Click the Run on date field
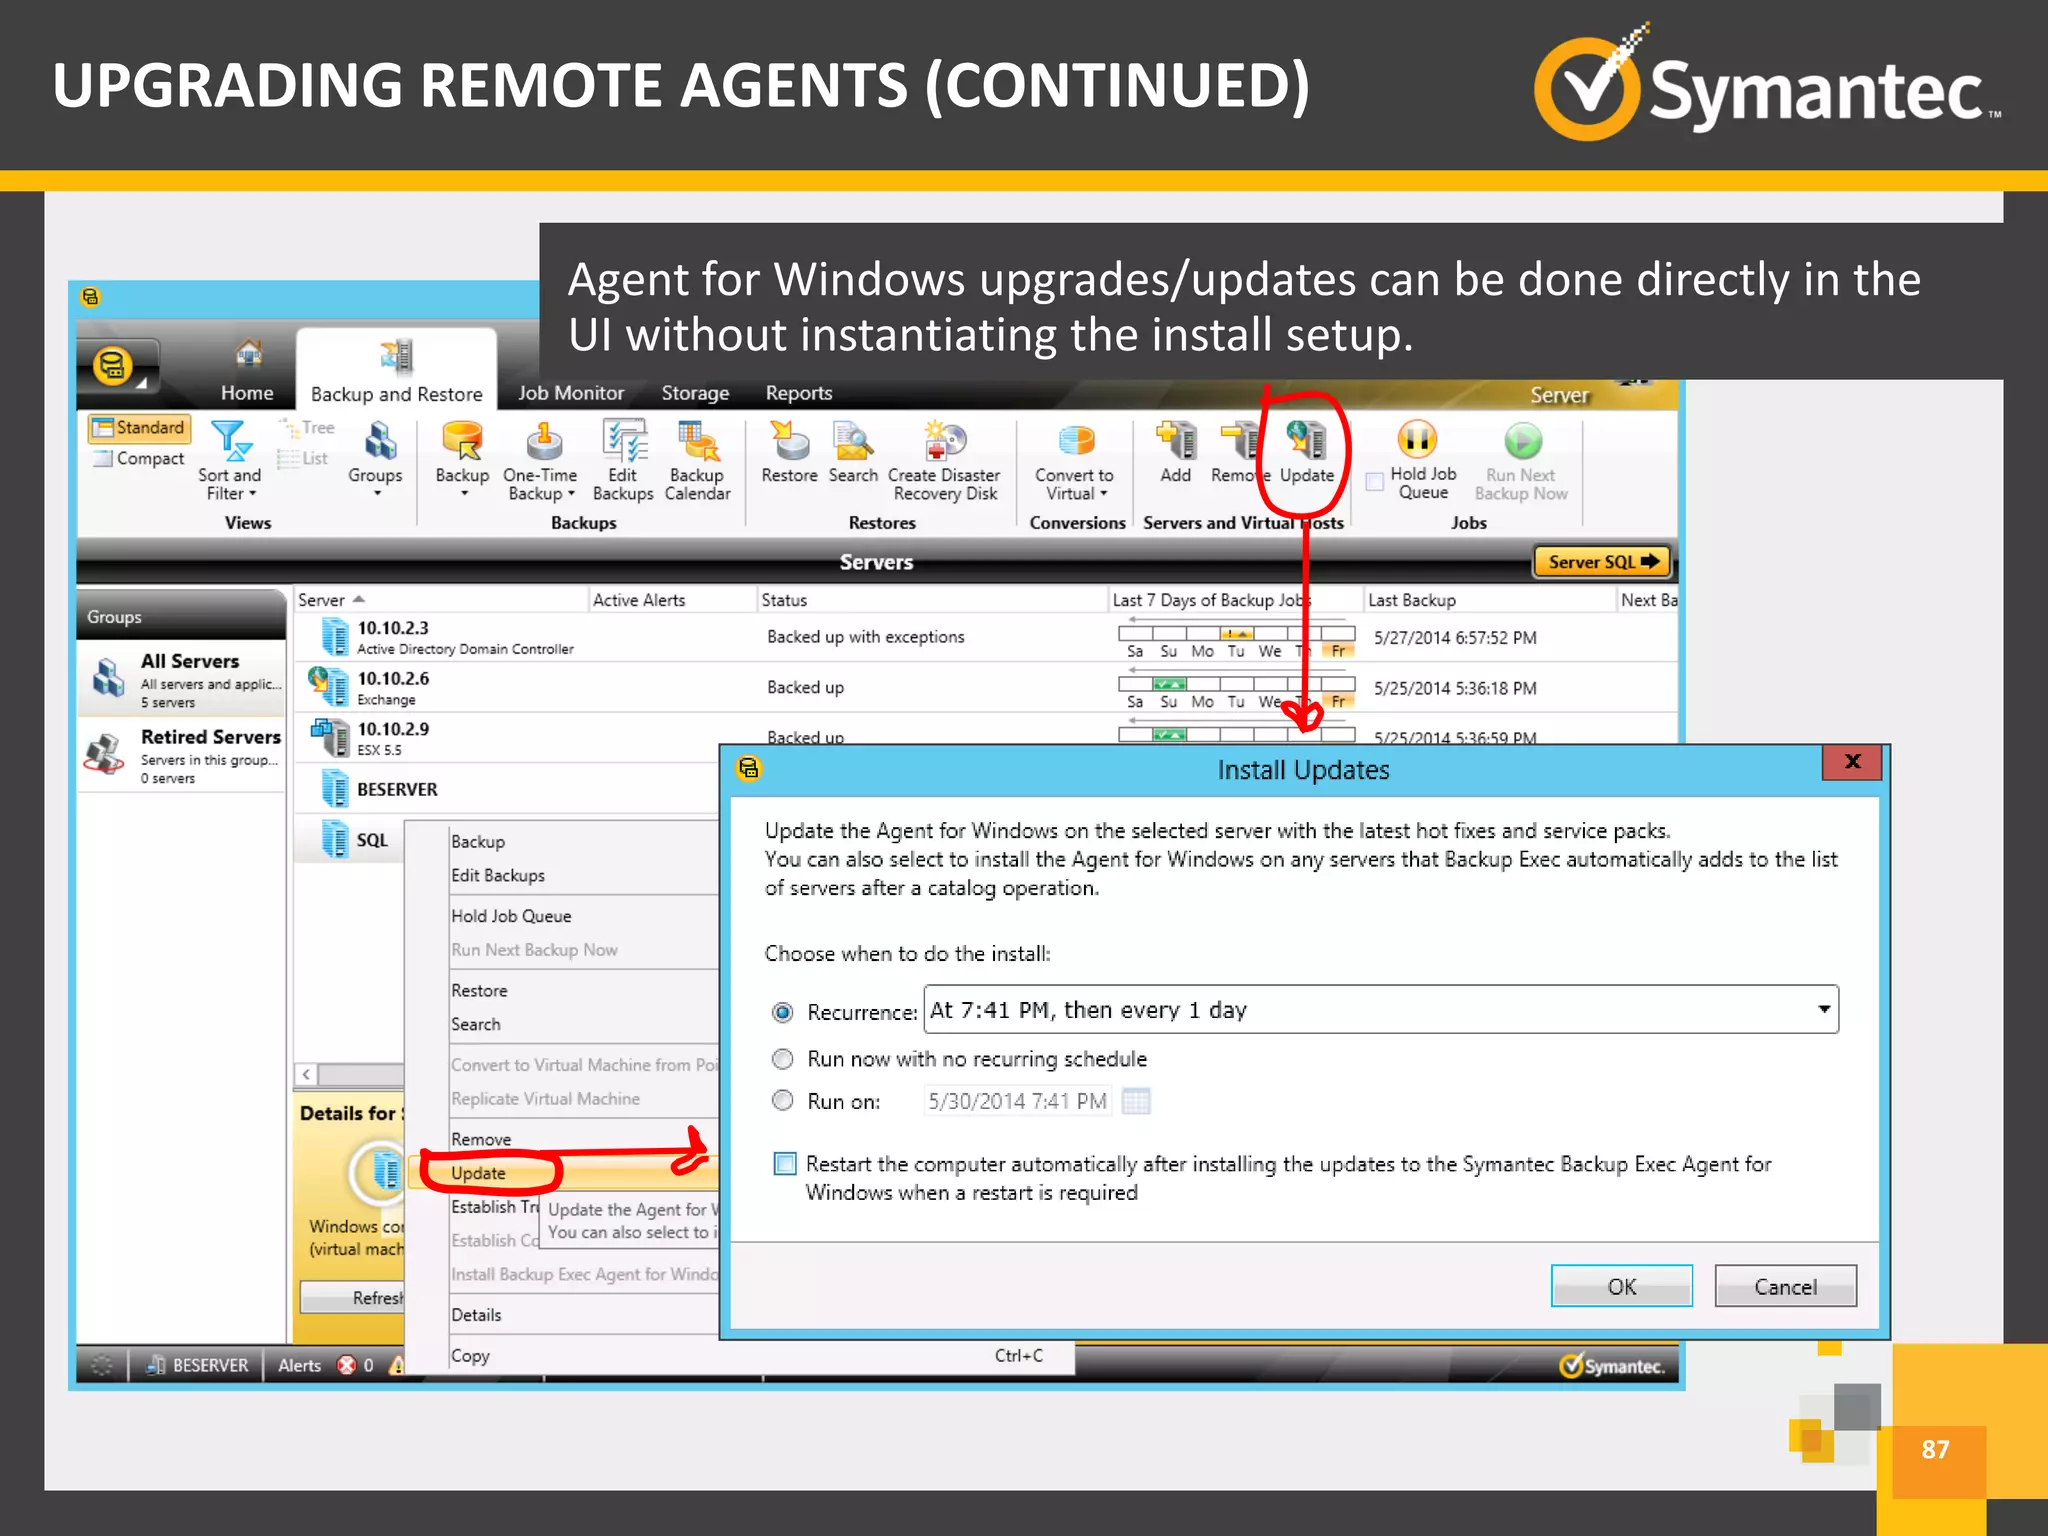 click(x=1018, y=1101)
